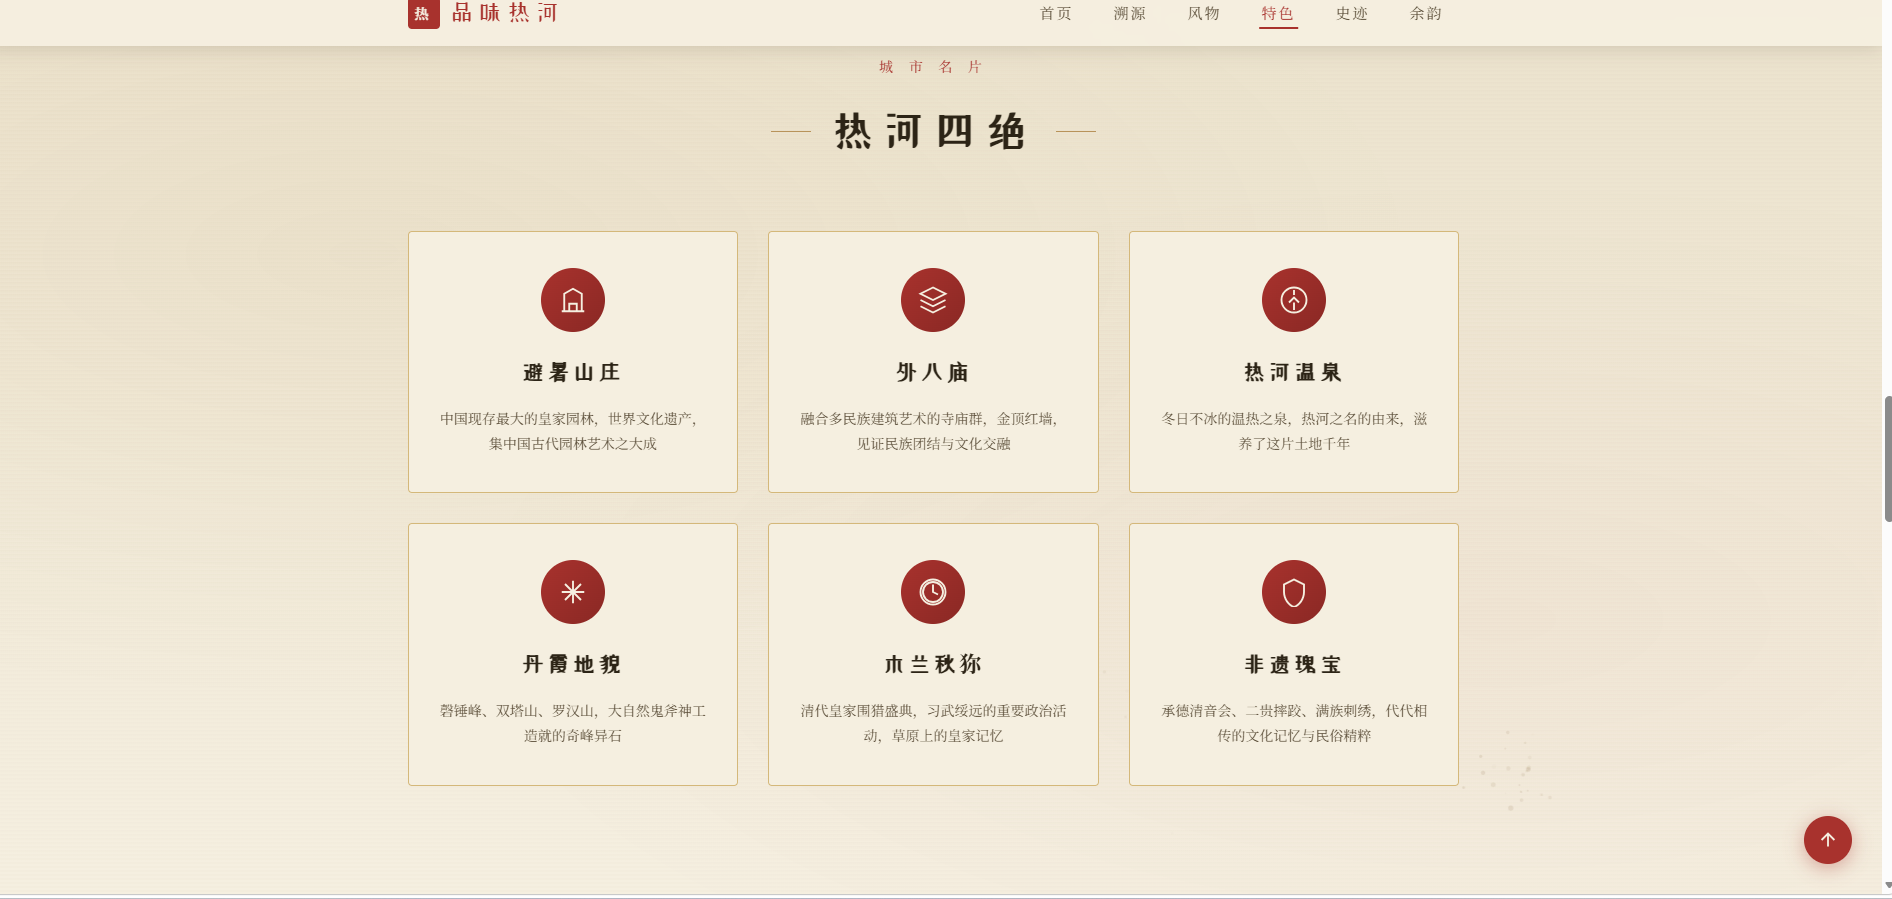Screen dimensions: 1892x899
Task: Open the 史迹 navigation item
Action: 1352,14
